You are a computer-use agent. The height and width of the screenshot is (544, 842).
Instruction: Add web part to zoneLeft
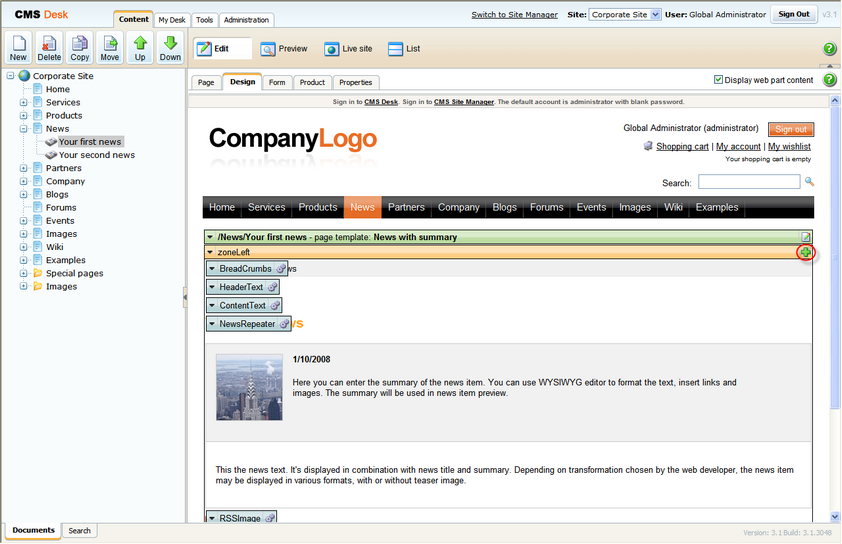click(805, 252)
